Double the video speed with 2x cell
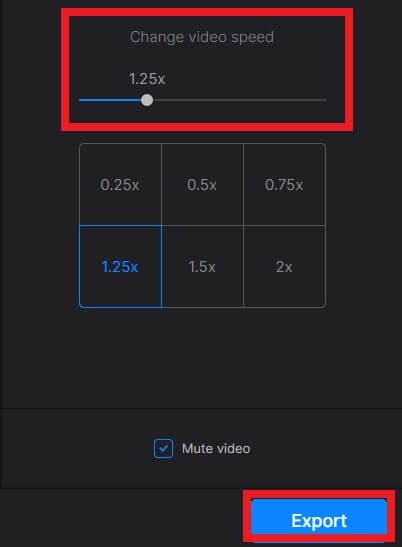The height and width of the screenshot is (547, 402). point(284,267)
